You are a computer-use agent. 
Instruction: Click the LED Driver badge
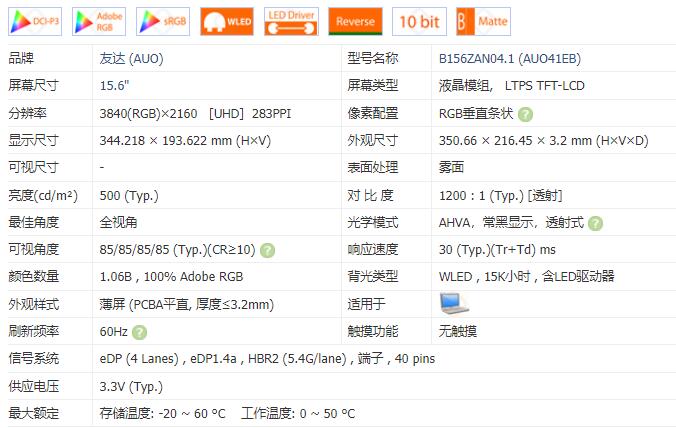(291, 22)
